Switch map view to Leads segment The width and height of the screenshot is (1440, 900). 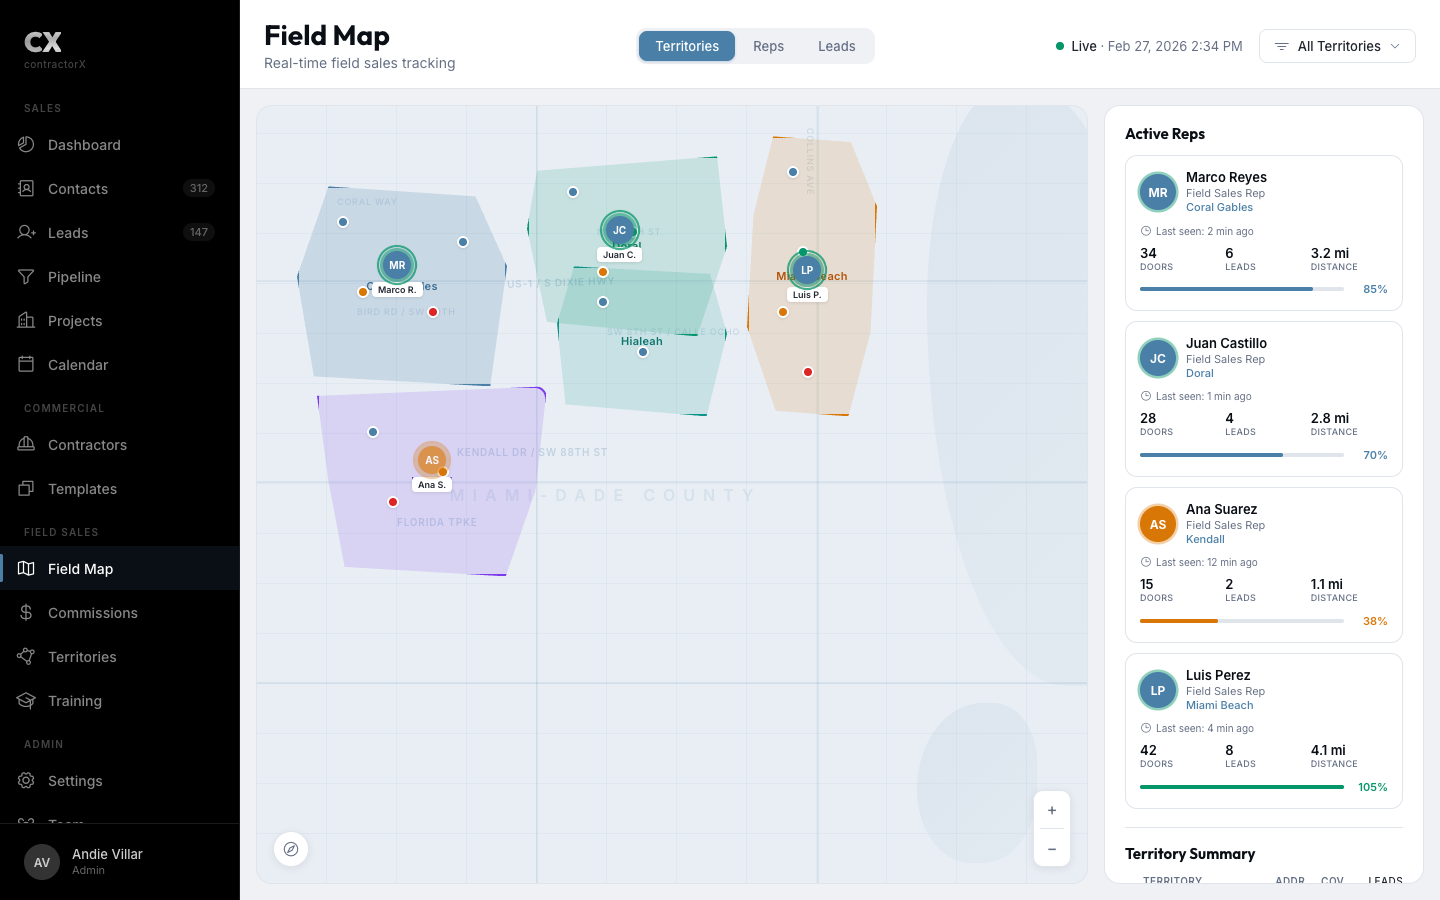click(836, 46)
